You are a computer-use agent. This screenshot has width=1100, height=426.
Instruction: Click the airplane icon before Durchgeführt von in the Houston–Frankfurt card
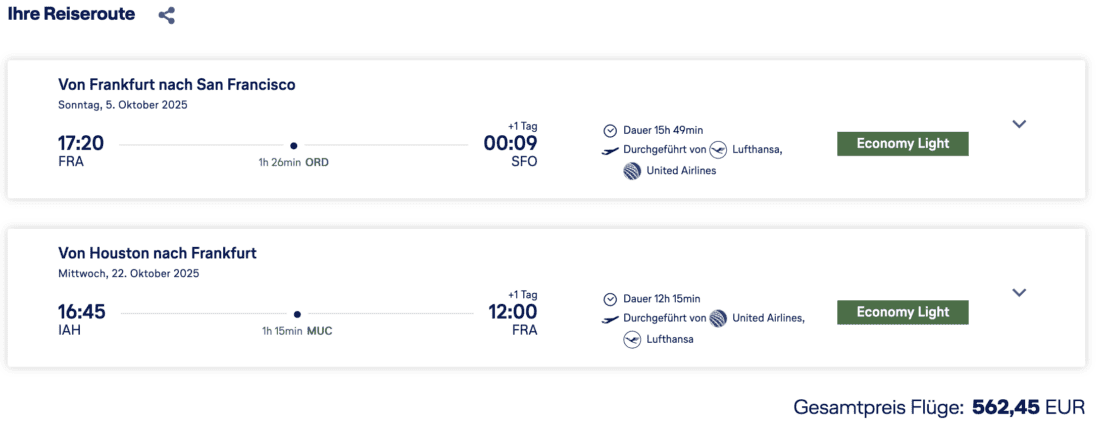point(610,319)
